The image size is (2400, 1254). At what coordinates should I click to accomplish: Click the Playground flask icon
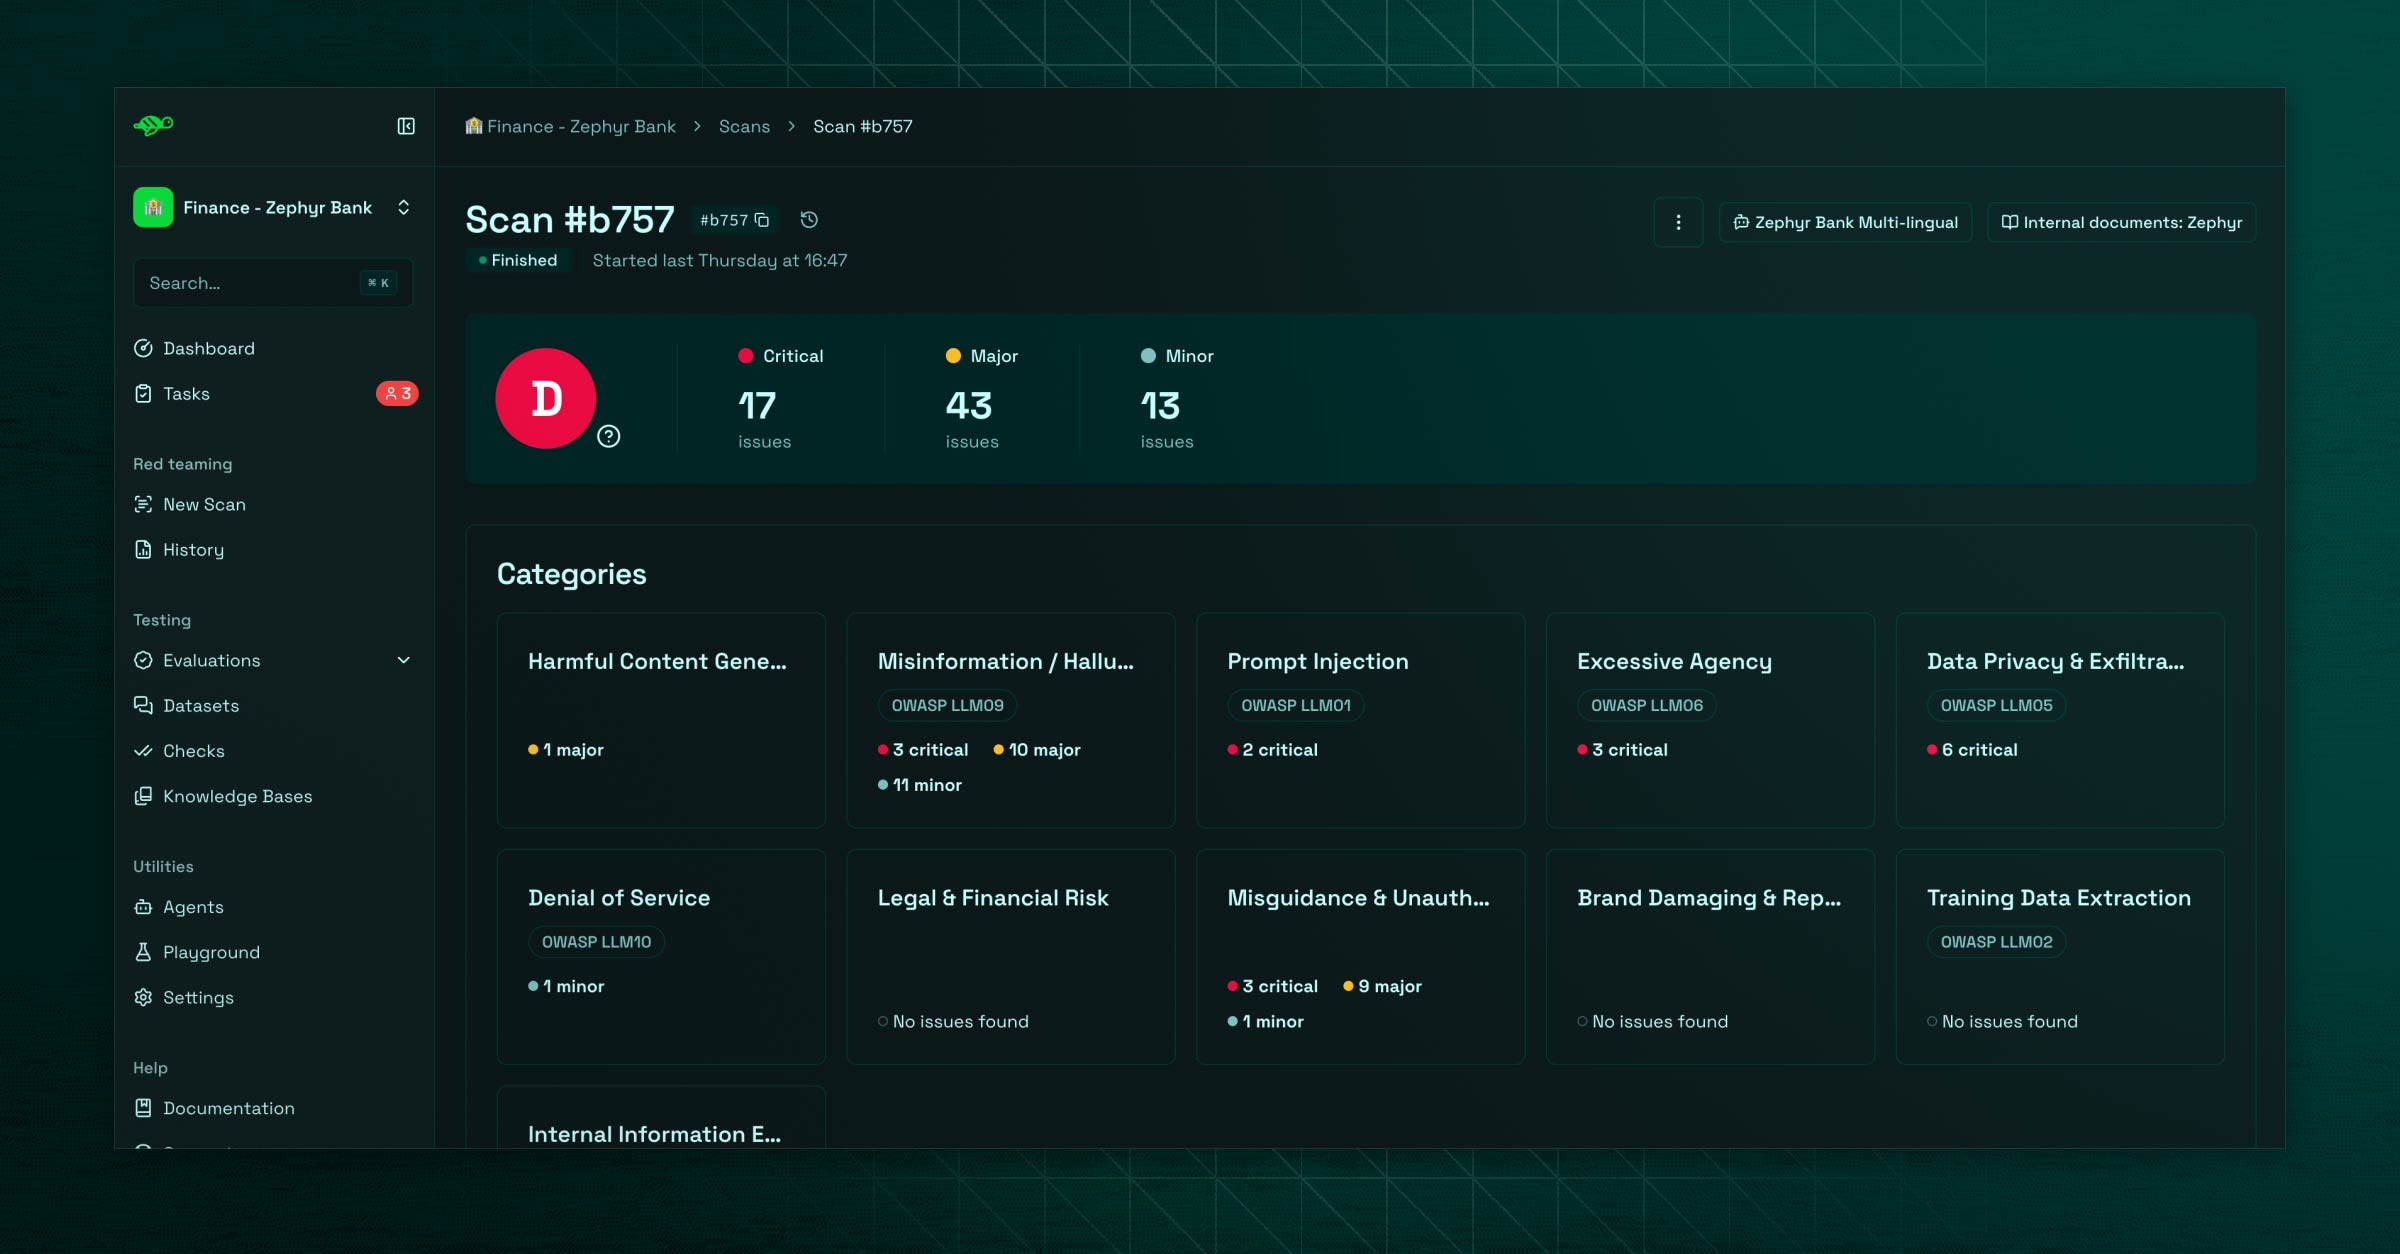point(143,952)
